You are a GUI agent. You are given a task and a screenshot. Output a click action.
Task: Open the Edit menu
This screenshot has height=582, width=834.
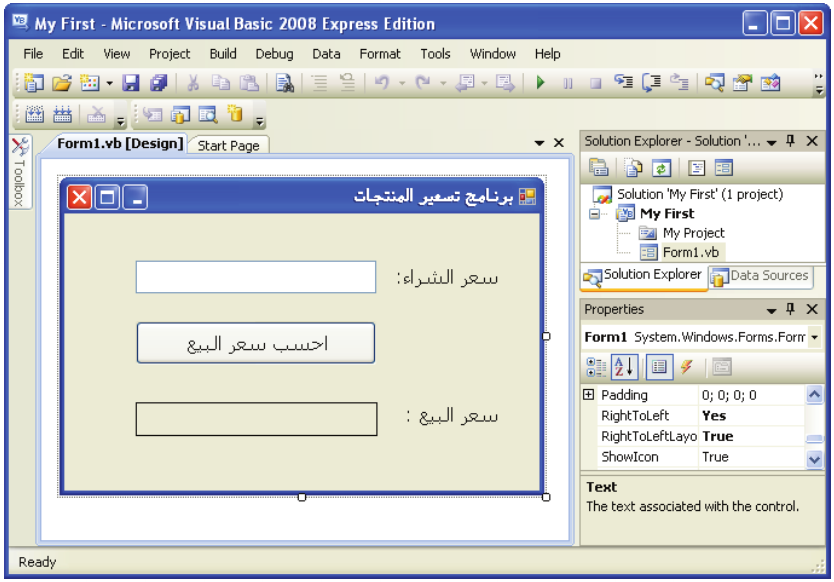73,54
